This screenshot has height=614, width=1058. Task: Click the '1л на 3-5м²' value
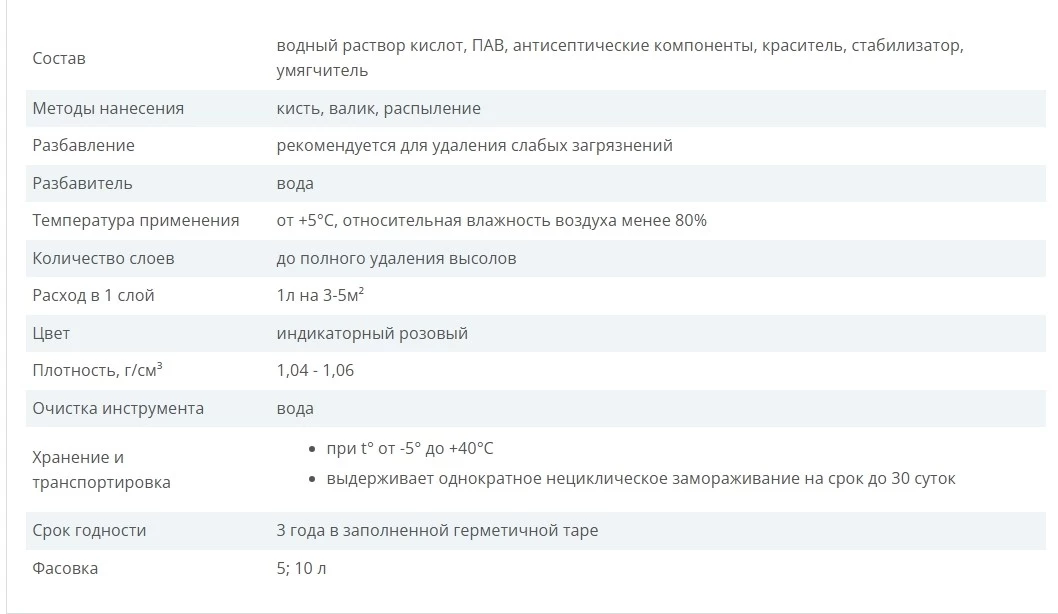(x=321, y=295)
